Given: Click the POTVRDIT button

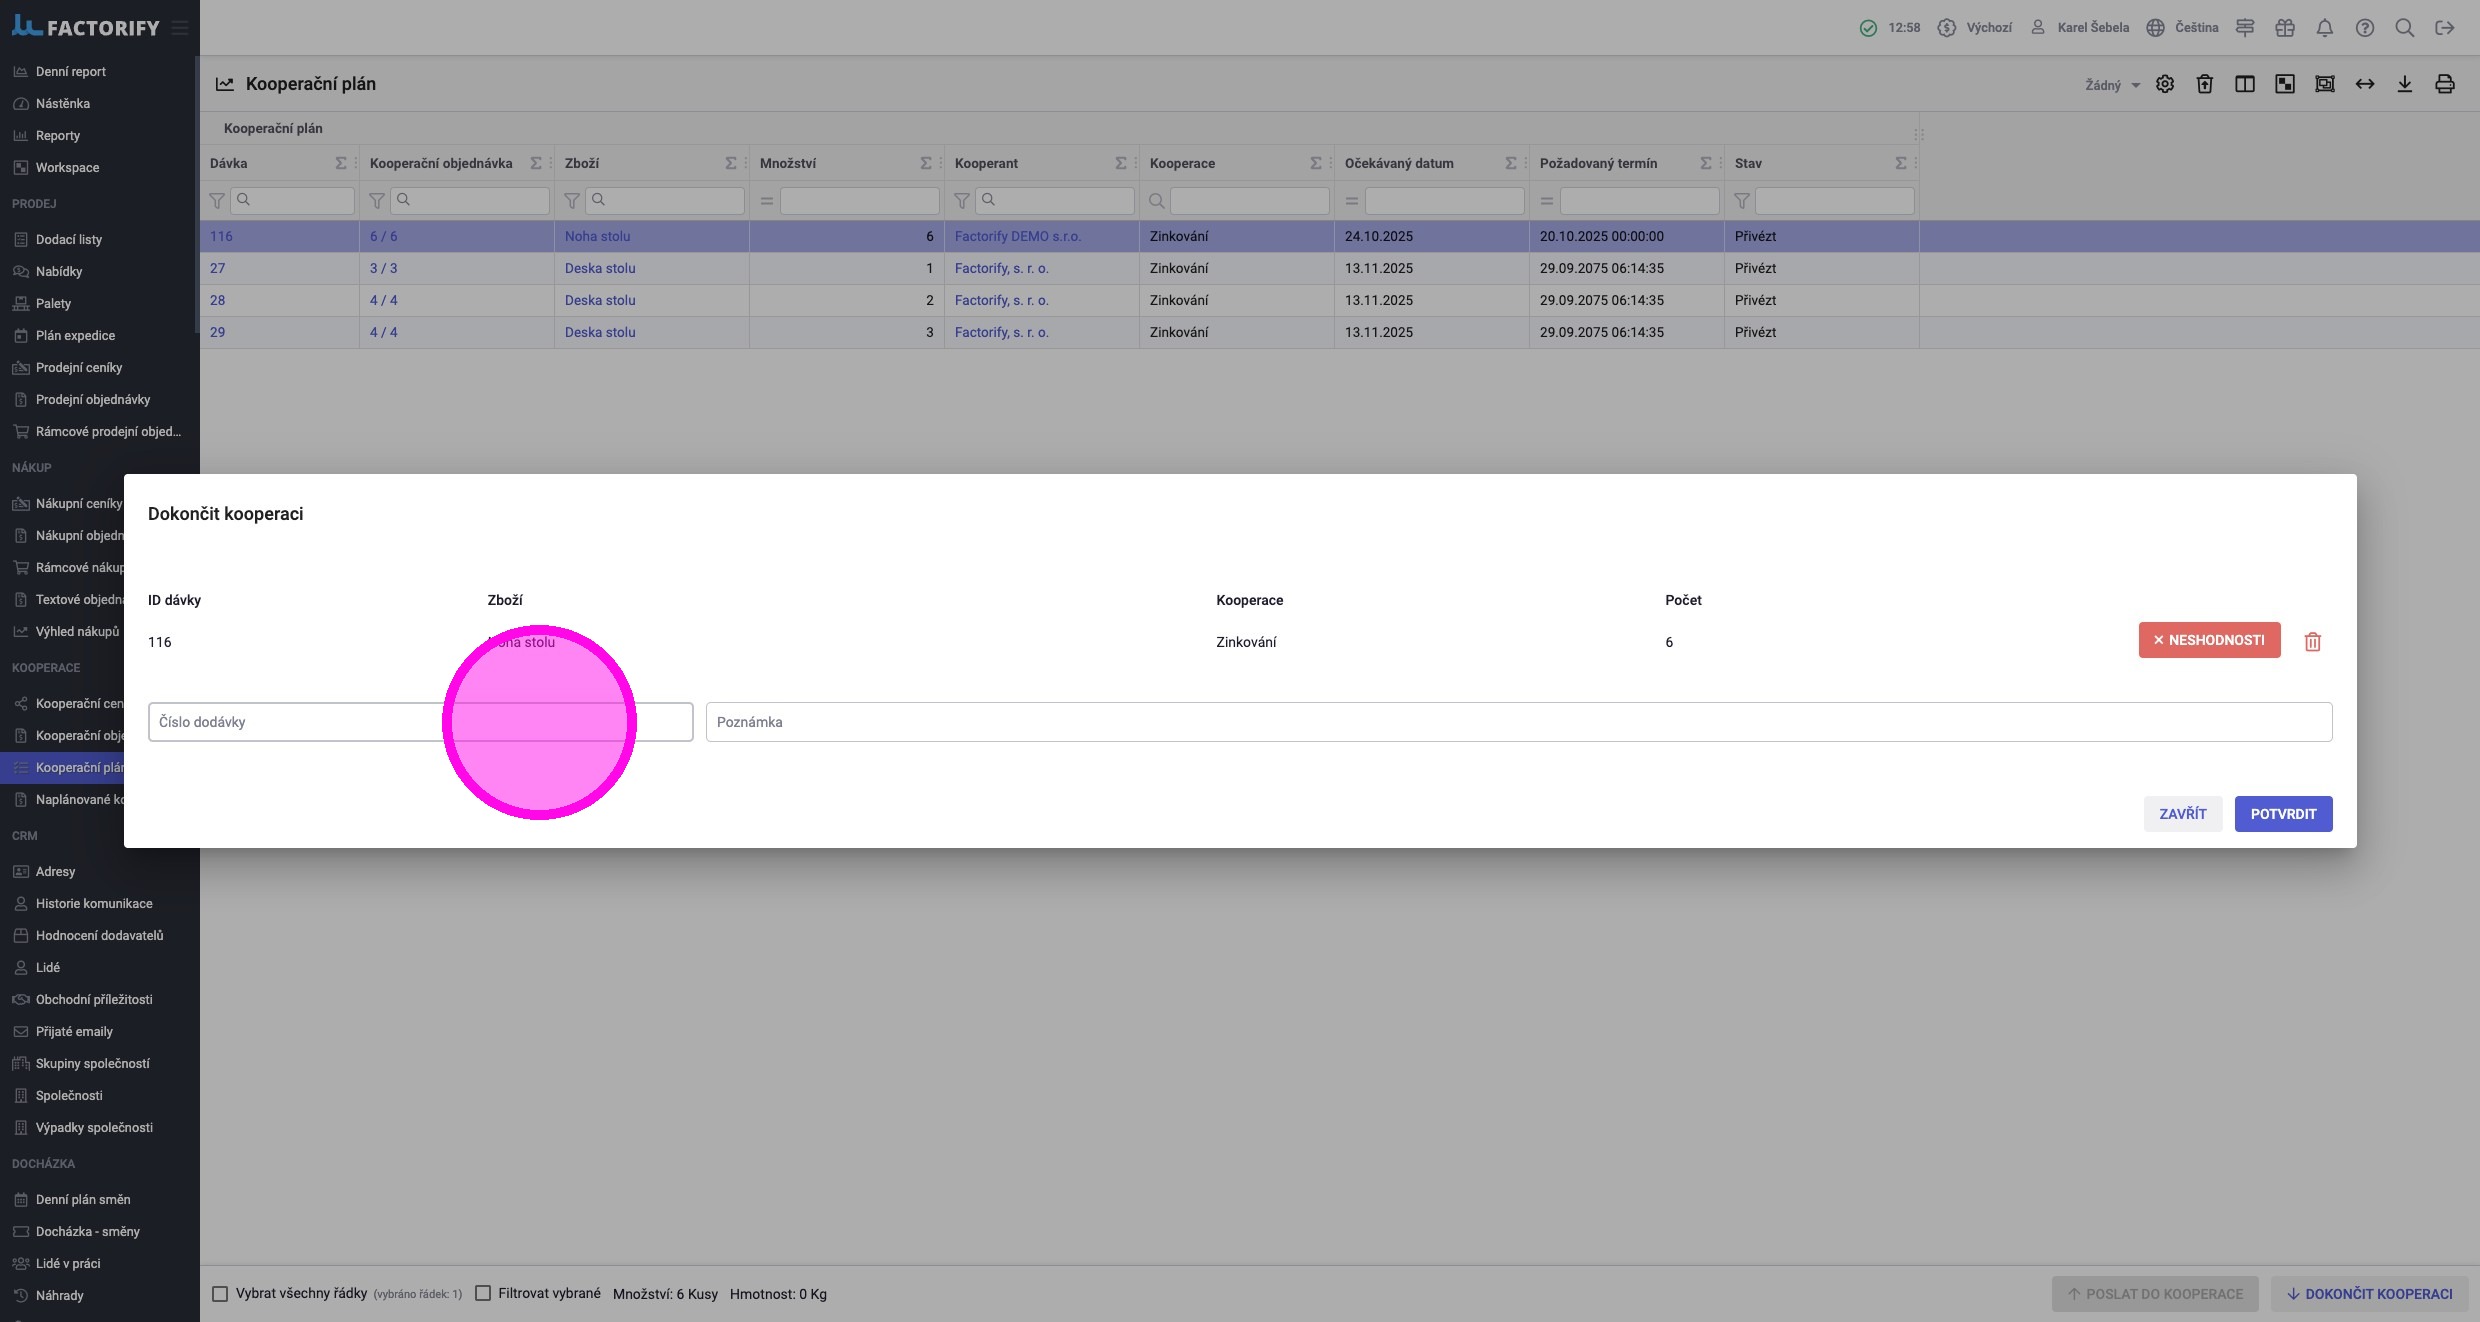Looking at the screenshot, I should (2283, 814).
